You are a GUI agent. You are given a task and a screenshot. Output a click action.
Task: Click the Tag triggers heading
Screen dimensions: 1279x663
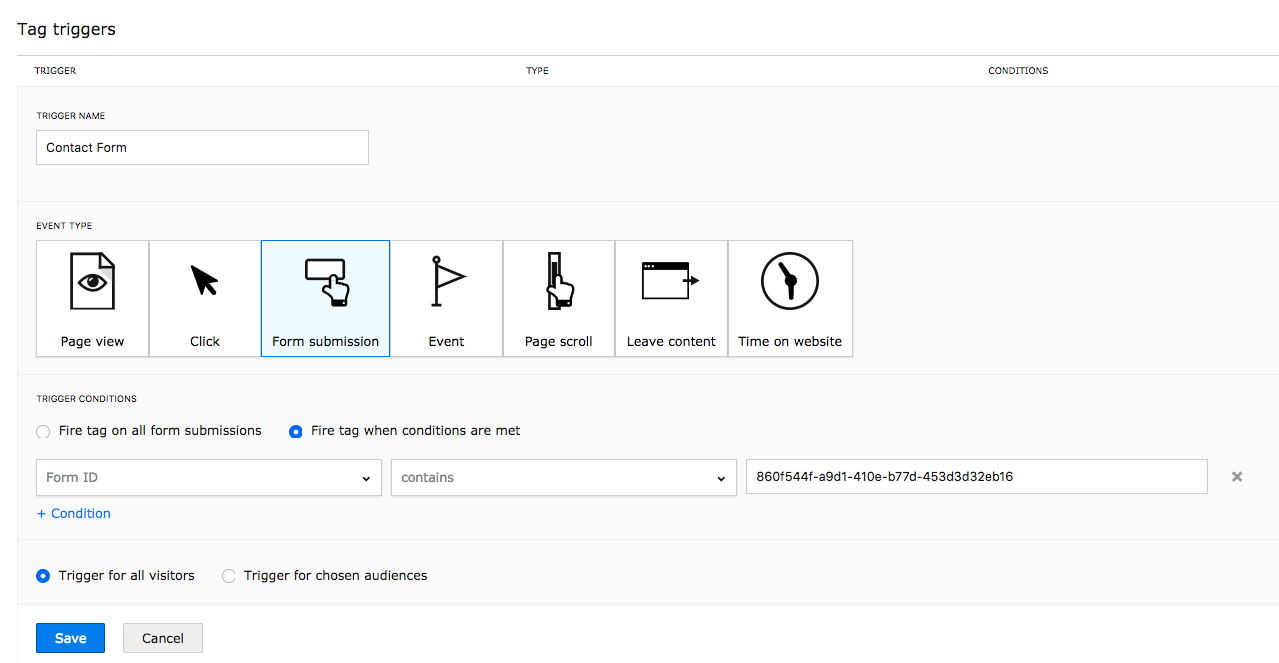[66, 29]
